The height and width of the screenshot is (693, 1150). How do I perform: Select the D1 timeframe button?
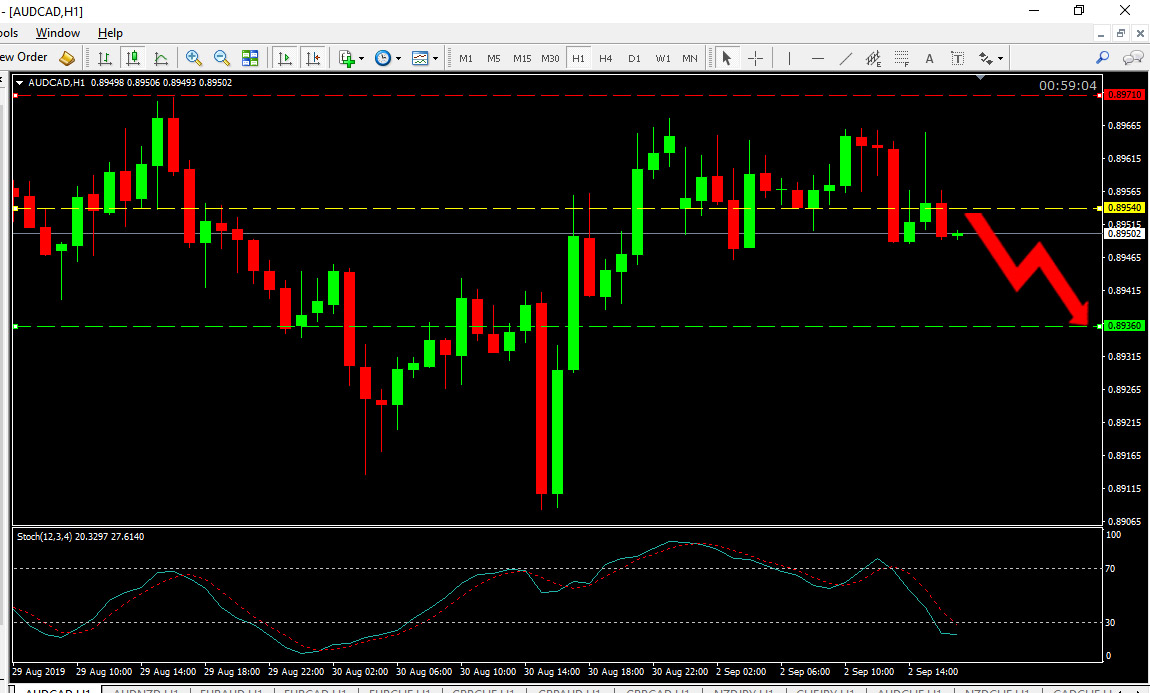[634, 58]
